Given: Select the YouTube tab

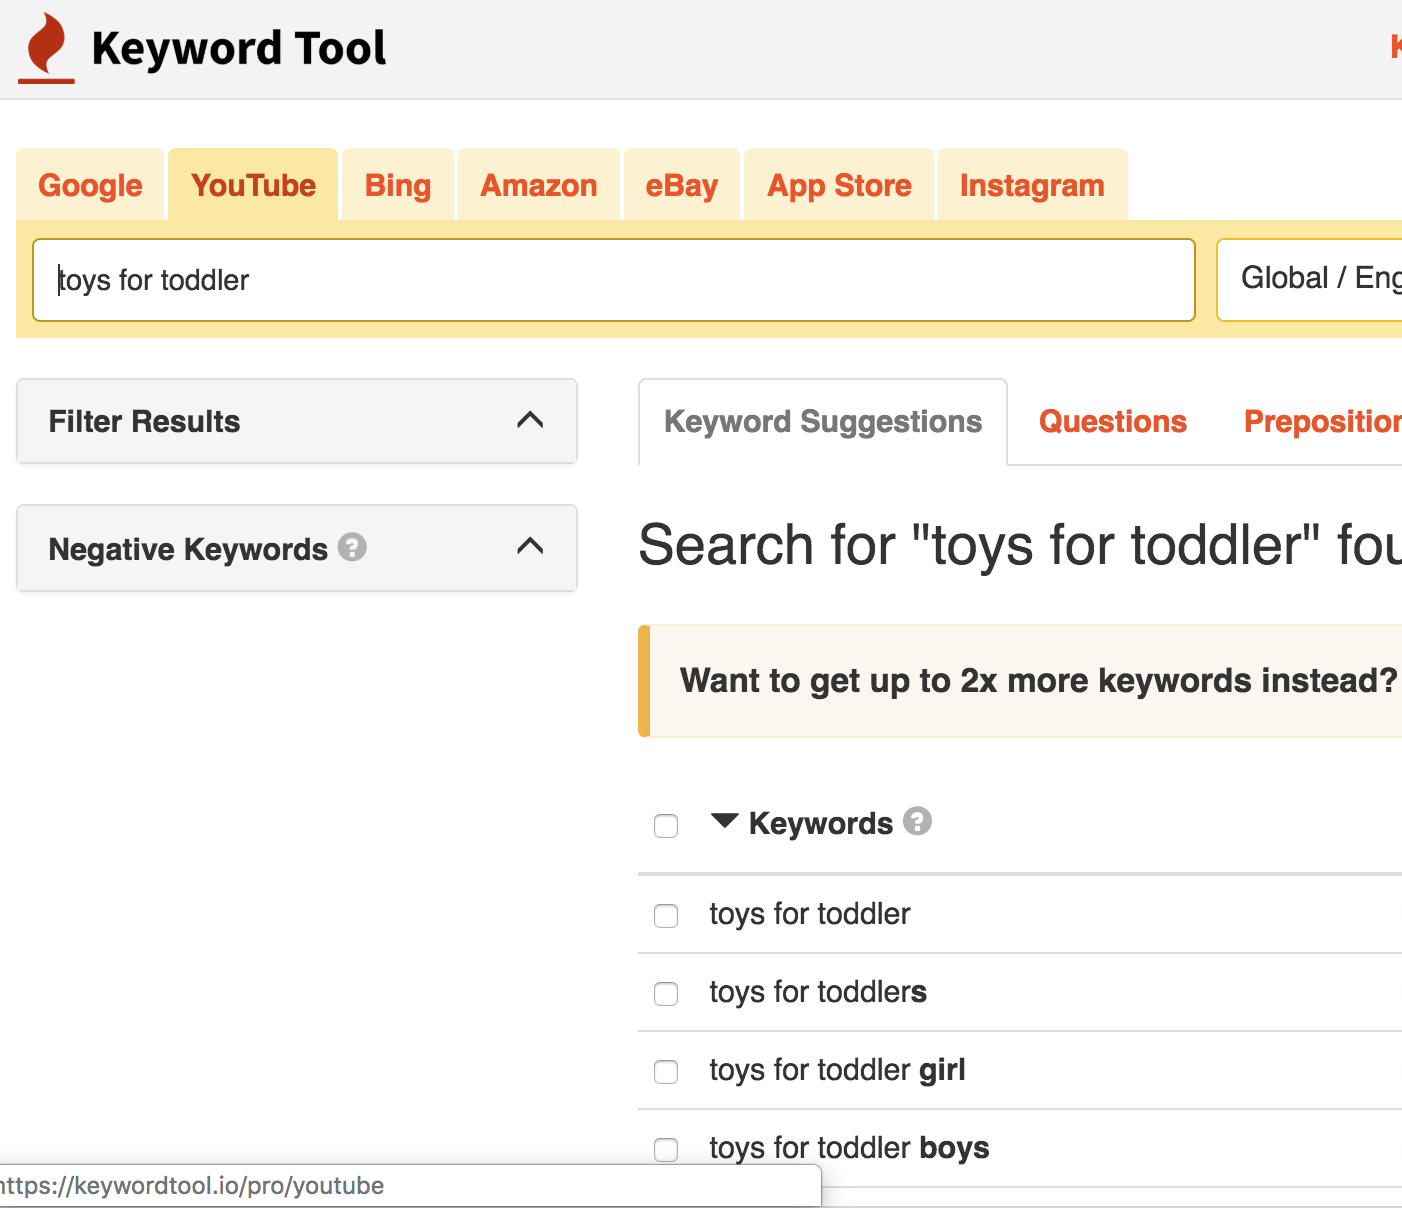Looking at the screenshot, I should (253, 185).
